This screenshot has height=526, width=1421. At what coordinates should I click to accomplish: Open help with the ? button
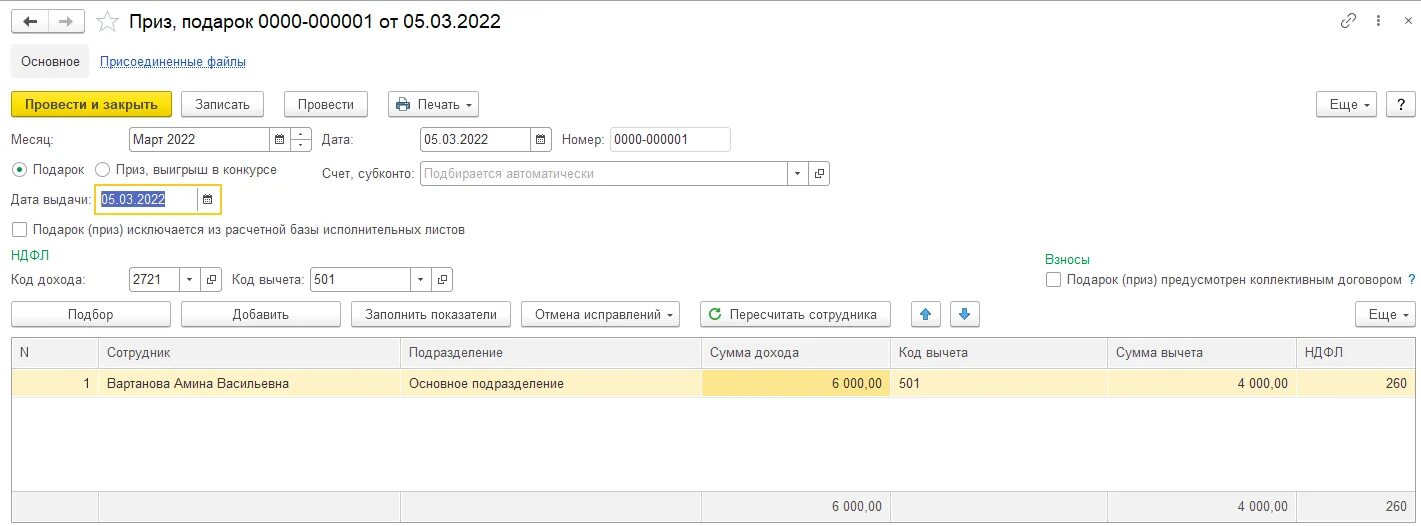1401,104
